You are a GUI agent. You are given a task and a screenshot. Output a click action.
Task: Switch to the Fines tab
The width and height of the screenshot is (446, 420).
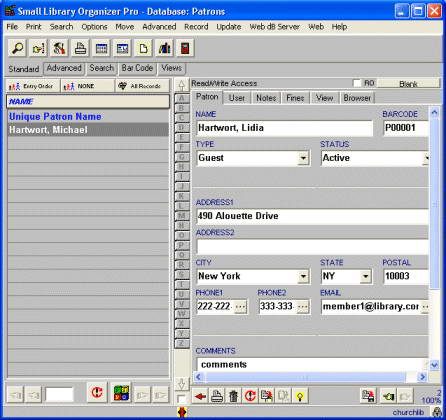point(295,98)
